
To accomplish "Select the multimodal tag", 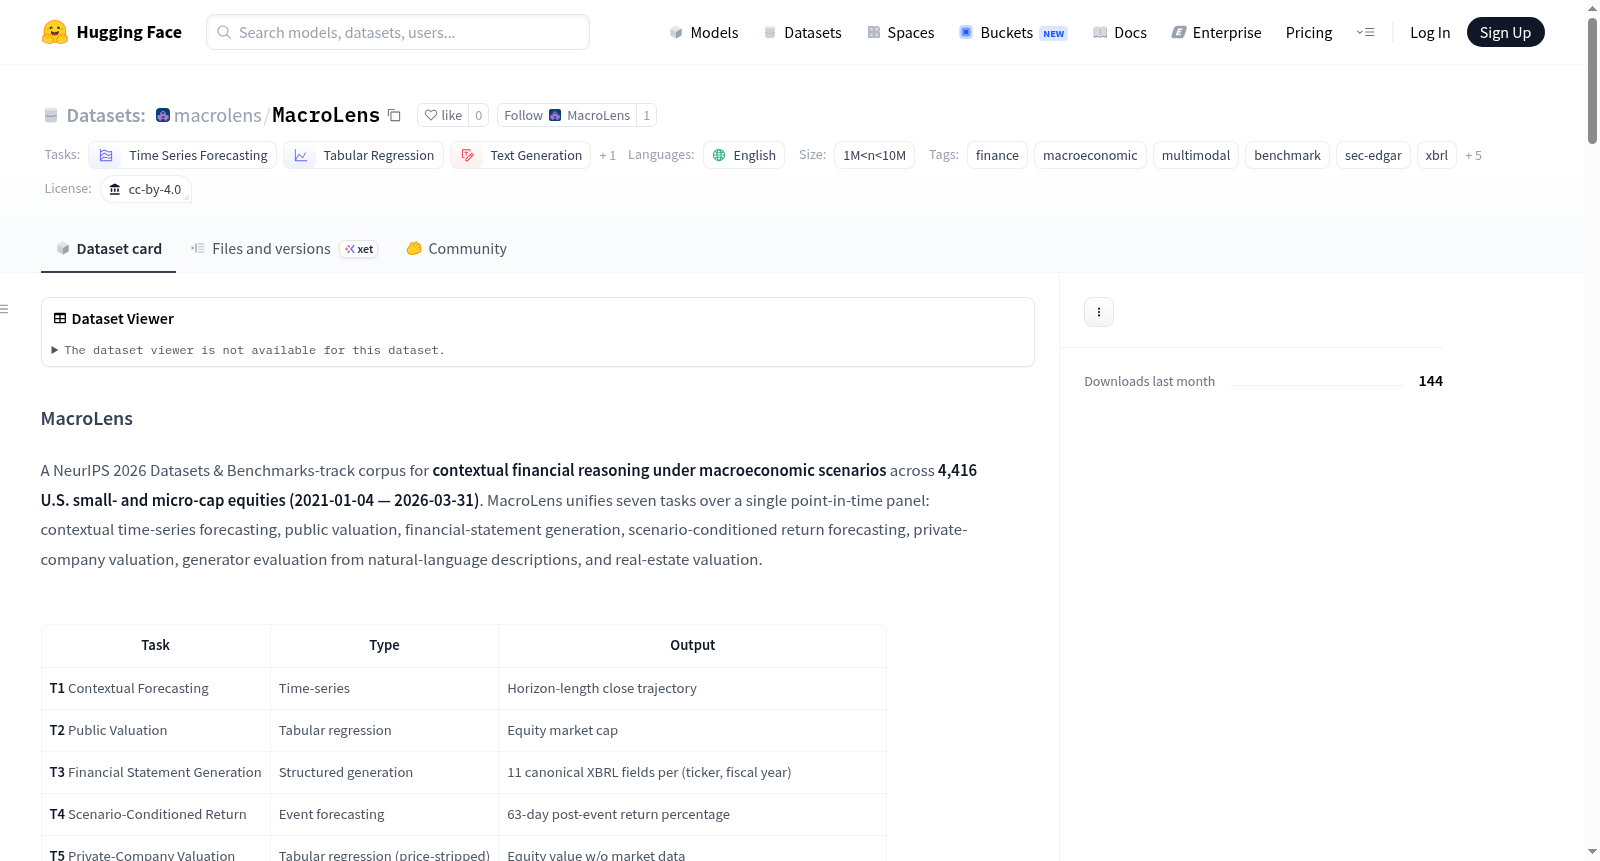I will tap(1196, 155).
